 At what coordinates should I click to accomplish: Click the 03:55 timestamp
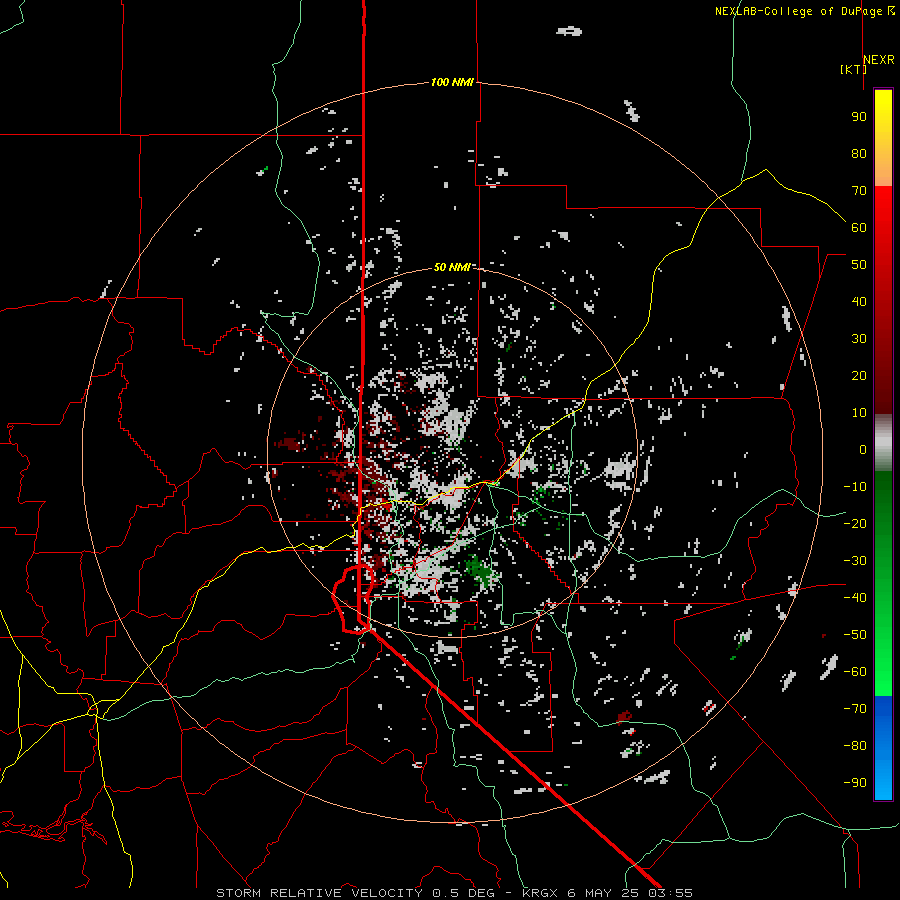click(670, 893)
